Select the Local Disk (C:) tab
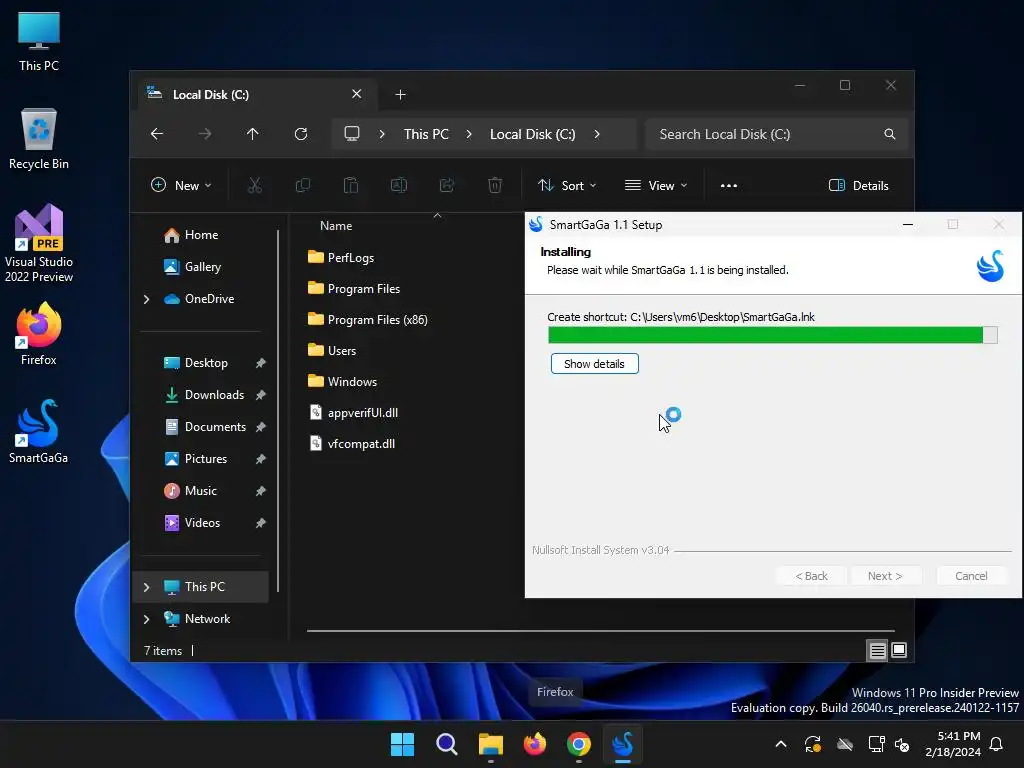The height and width of the screenshot is (768, 1024). tap(256, 95)
